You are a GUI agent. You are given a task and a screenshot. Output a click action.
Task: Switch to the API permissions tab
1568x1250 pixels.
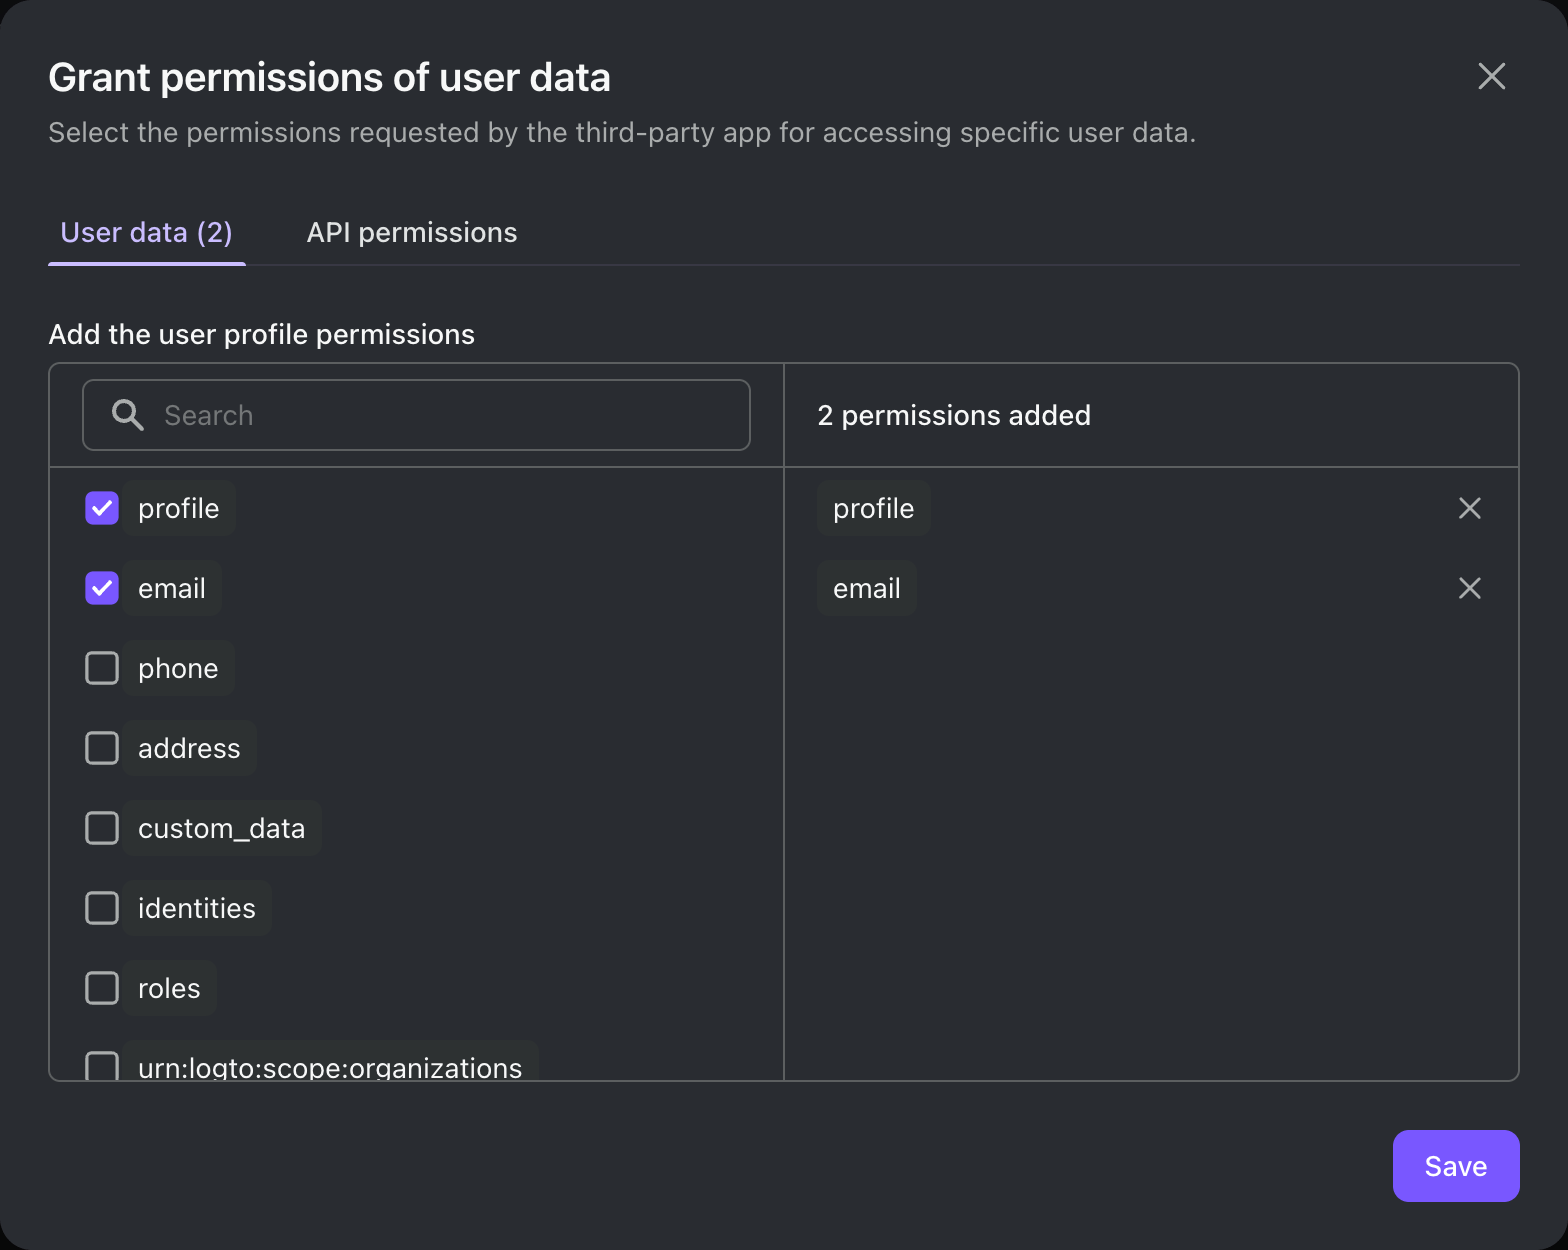(412, 233)
